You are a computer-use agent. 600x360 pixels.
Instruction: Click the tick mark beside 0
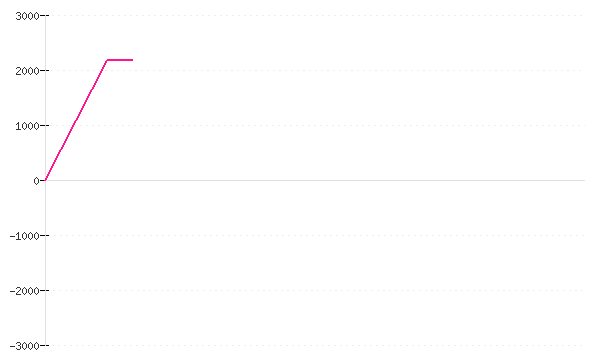coord(44,180)
